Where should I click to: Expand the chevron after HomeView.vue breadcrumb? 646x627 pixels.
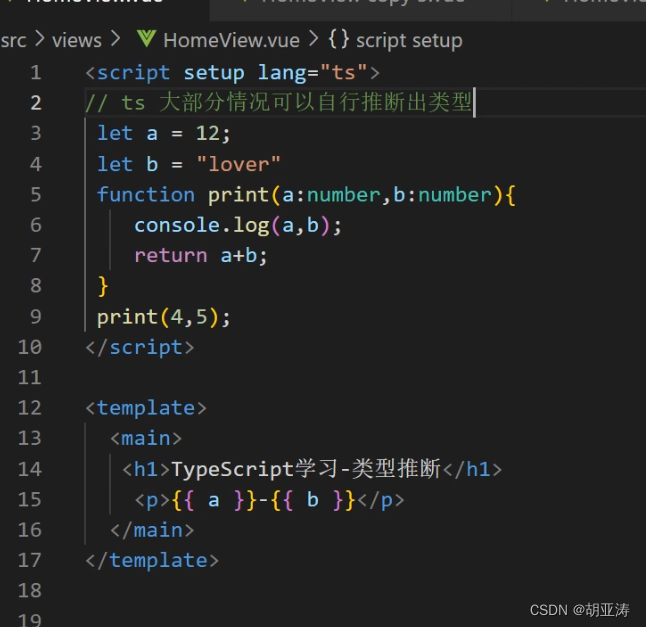click(x=314, y=39)
